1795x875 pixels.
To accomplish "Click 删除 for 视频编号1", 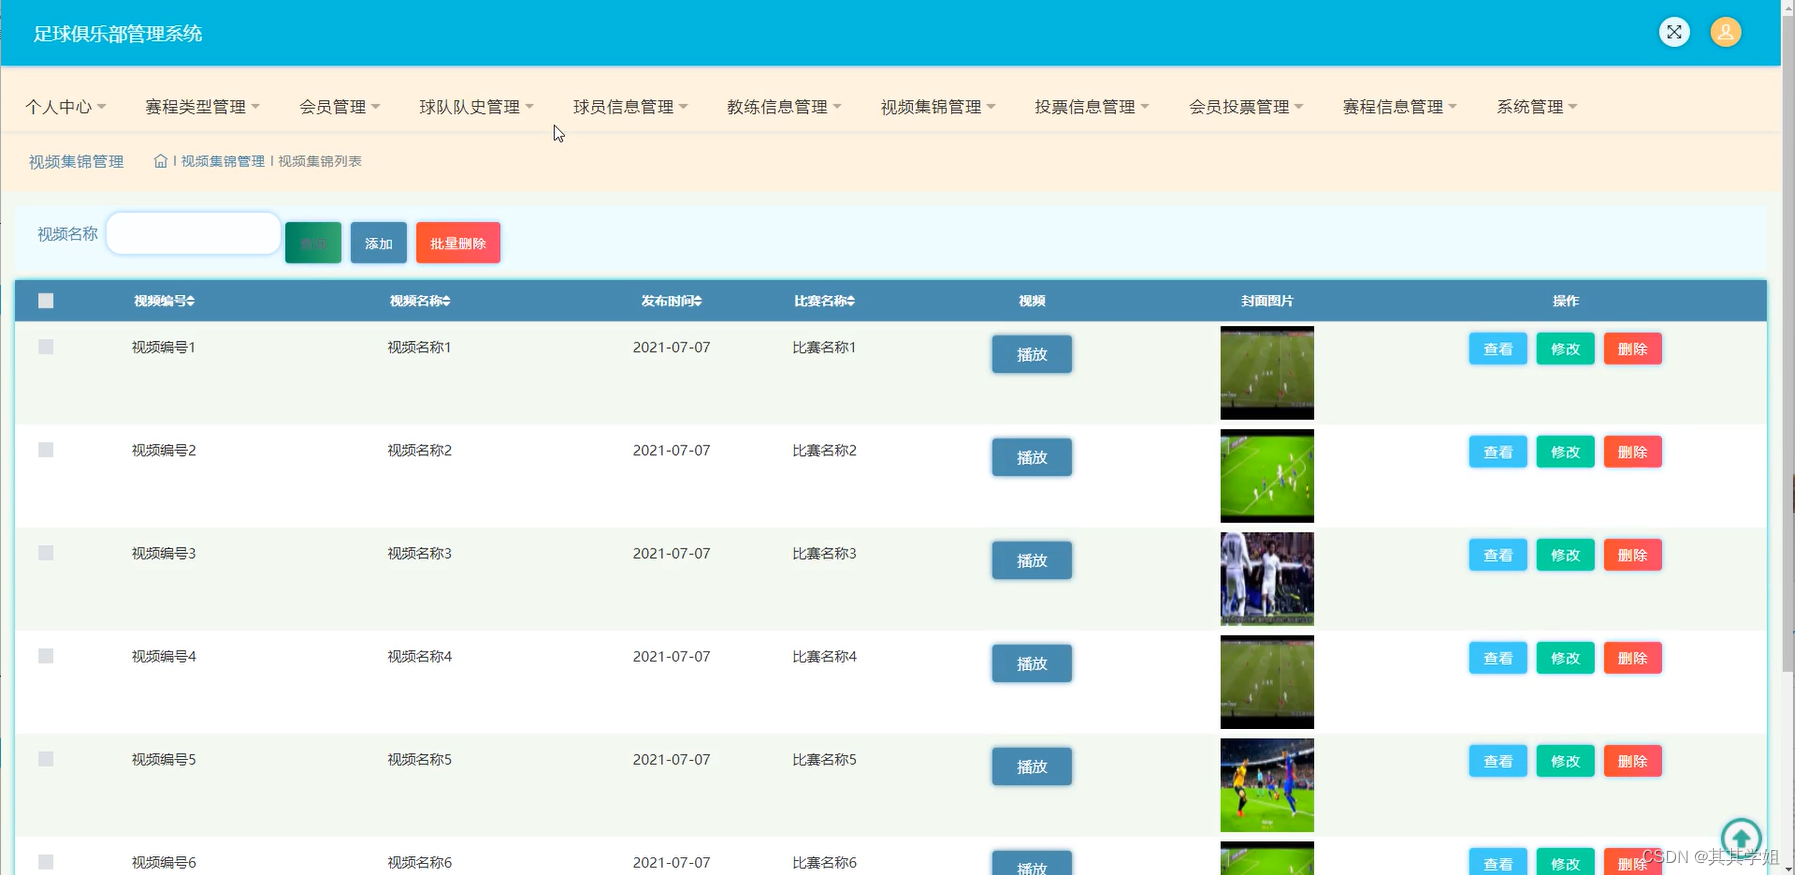I will pos(1633,349).
